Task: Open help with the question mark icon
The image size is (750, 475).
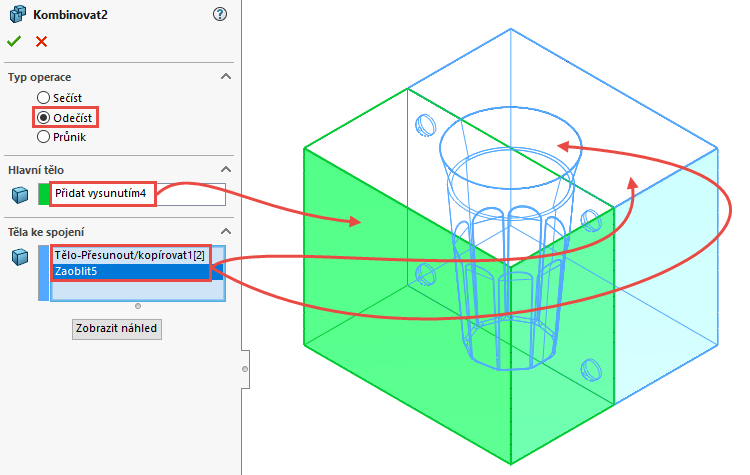Action: pos(220,14)
